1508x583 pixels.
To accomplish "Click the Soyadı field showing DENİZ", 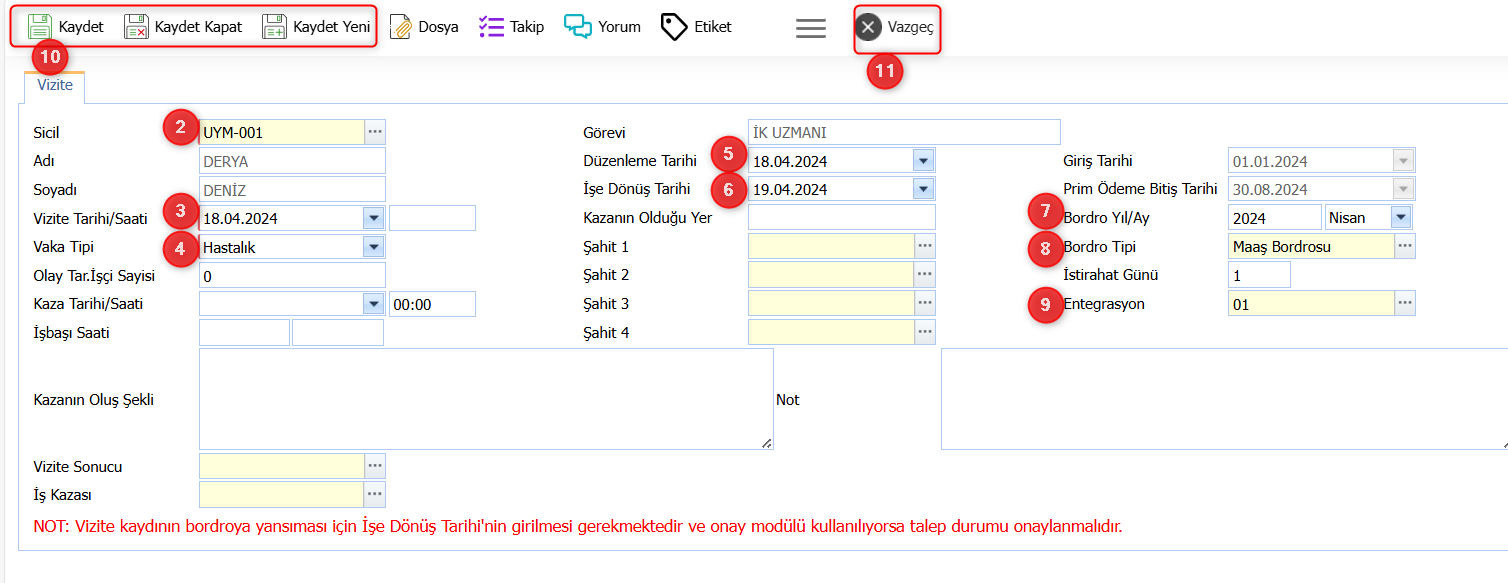I will tap(293, 189).
